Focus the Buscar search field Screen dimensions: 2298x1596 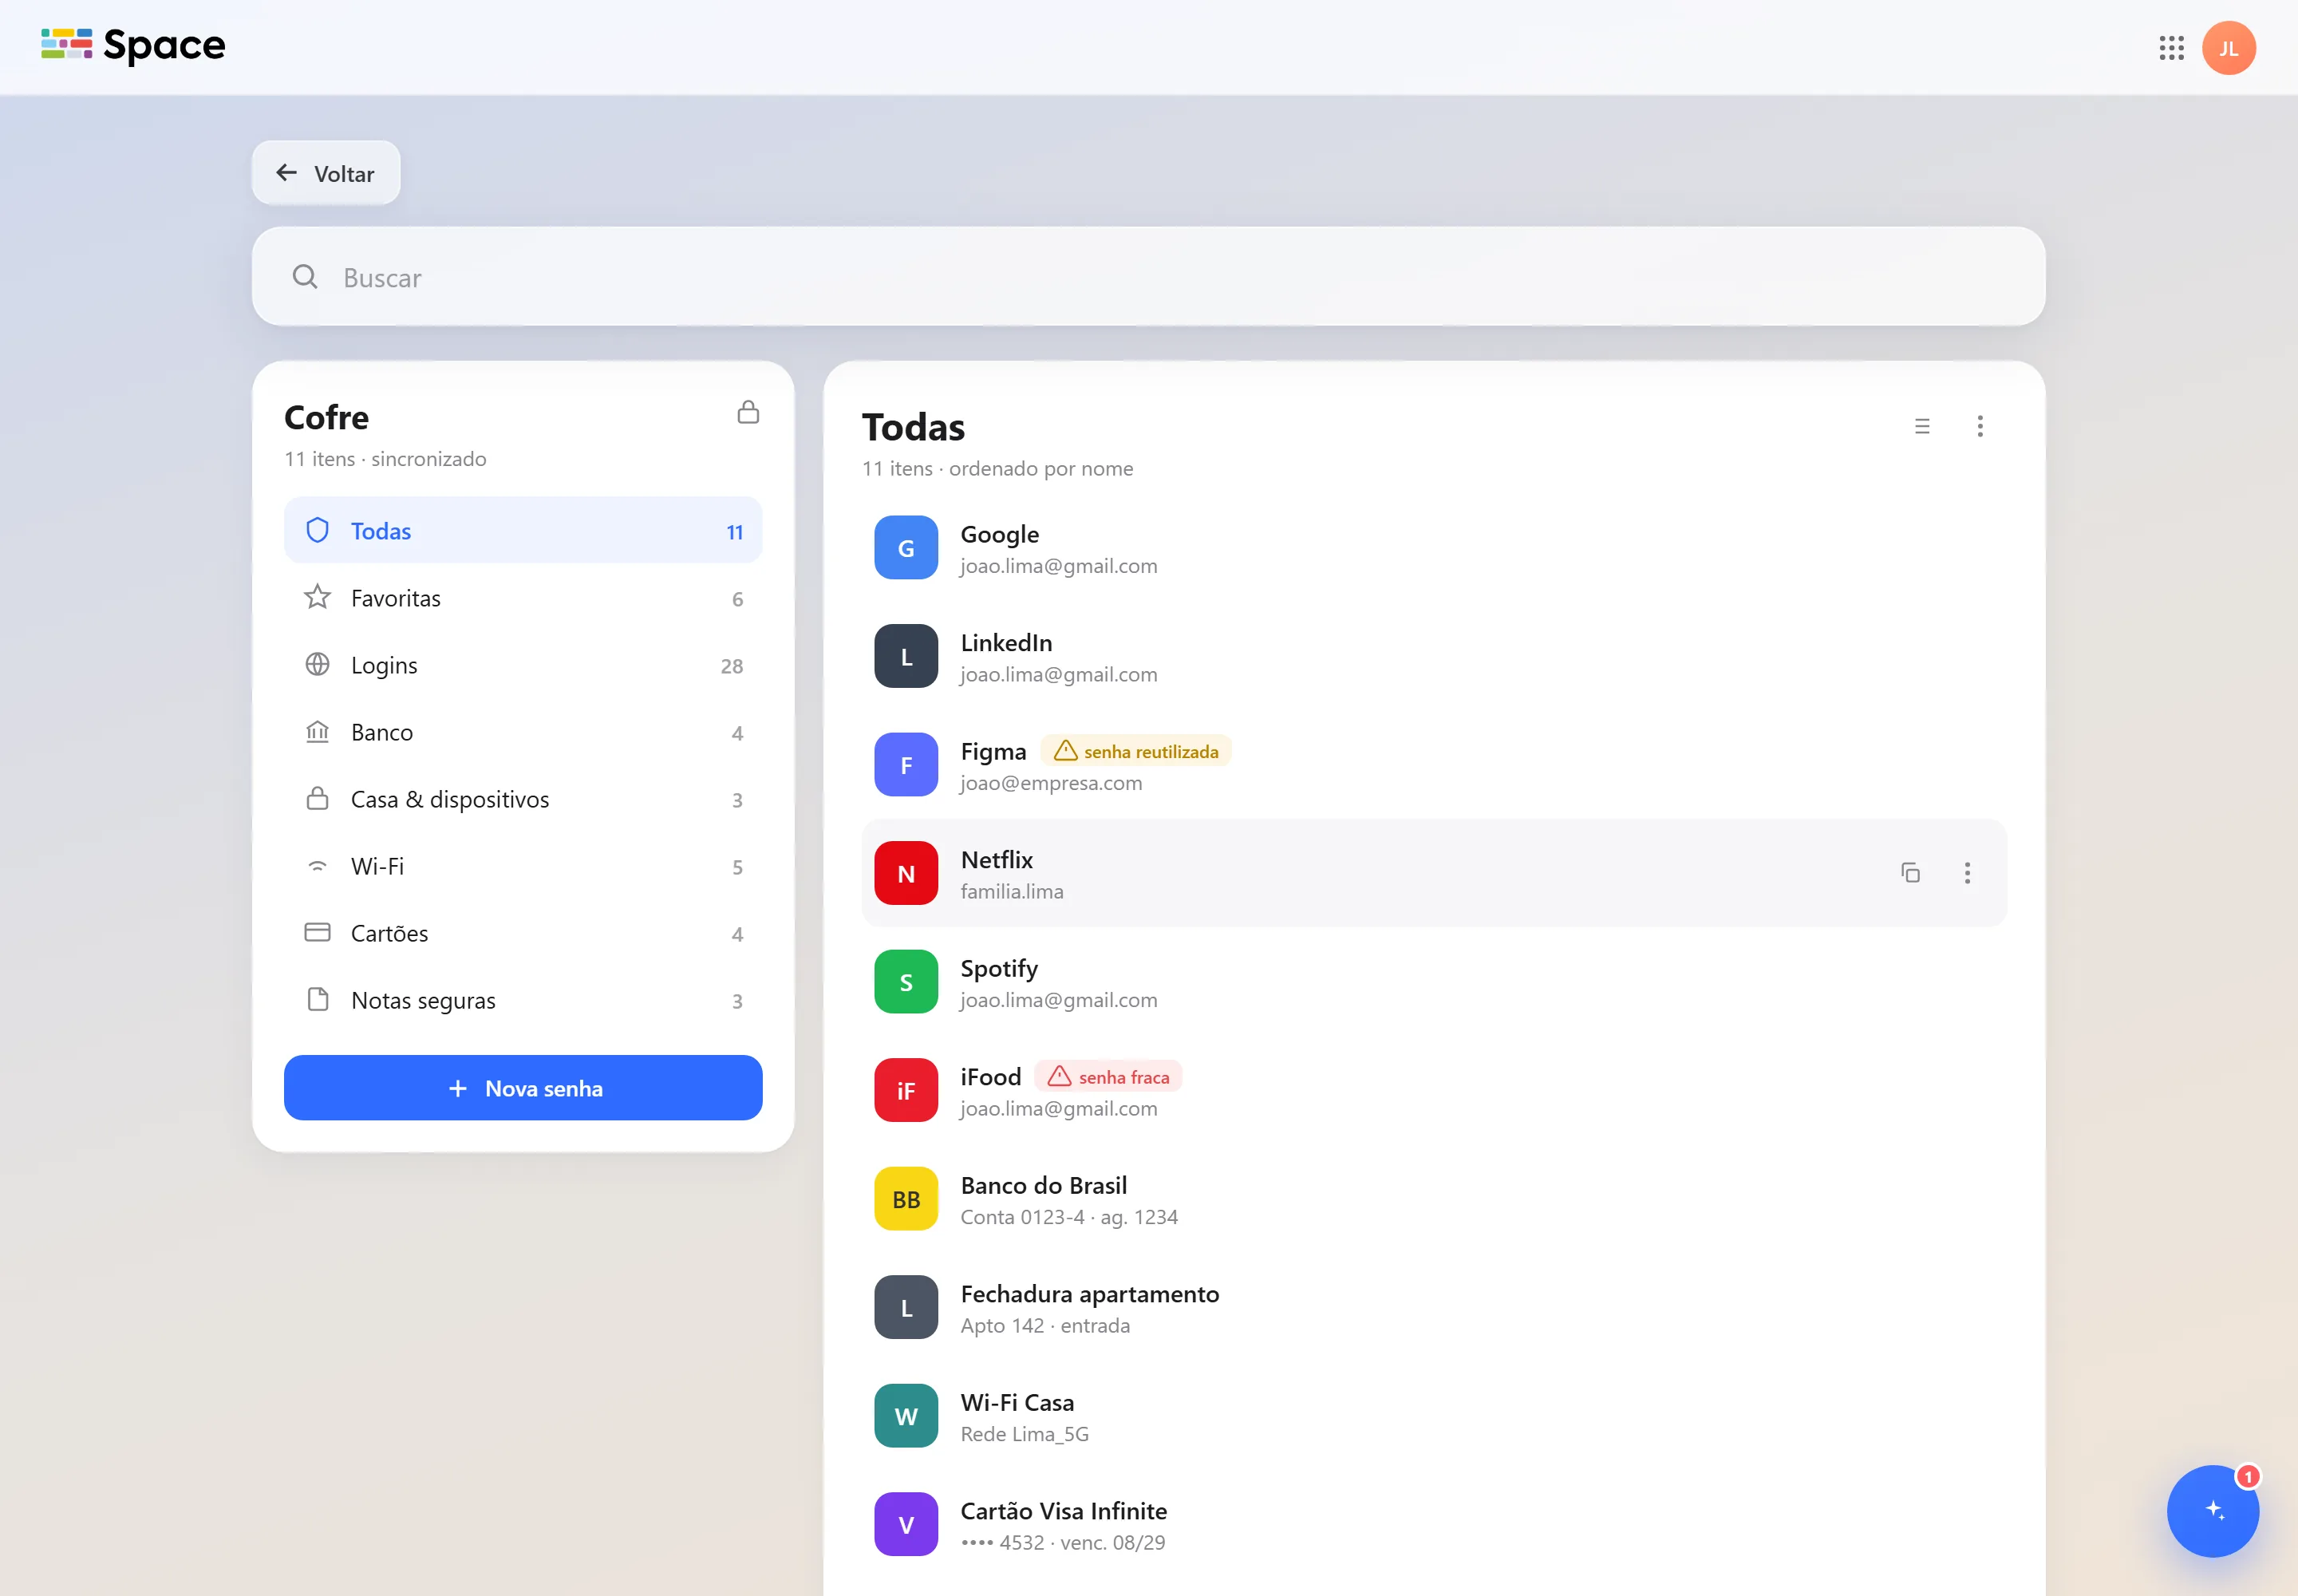pyautogui.click(x=1148, y=277)
